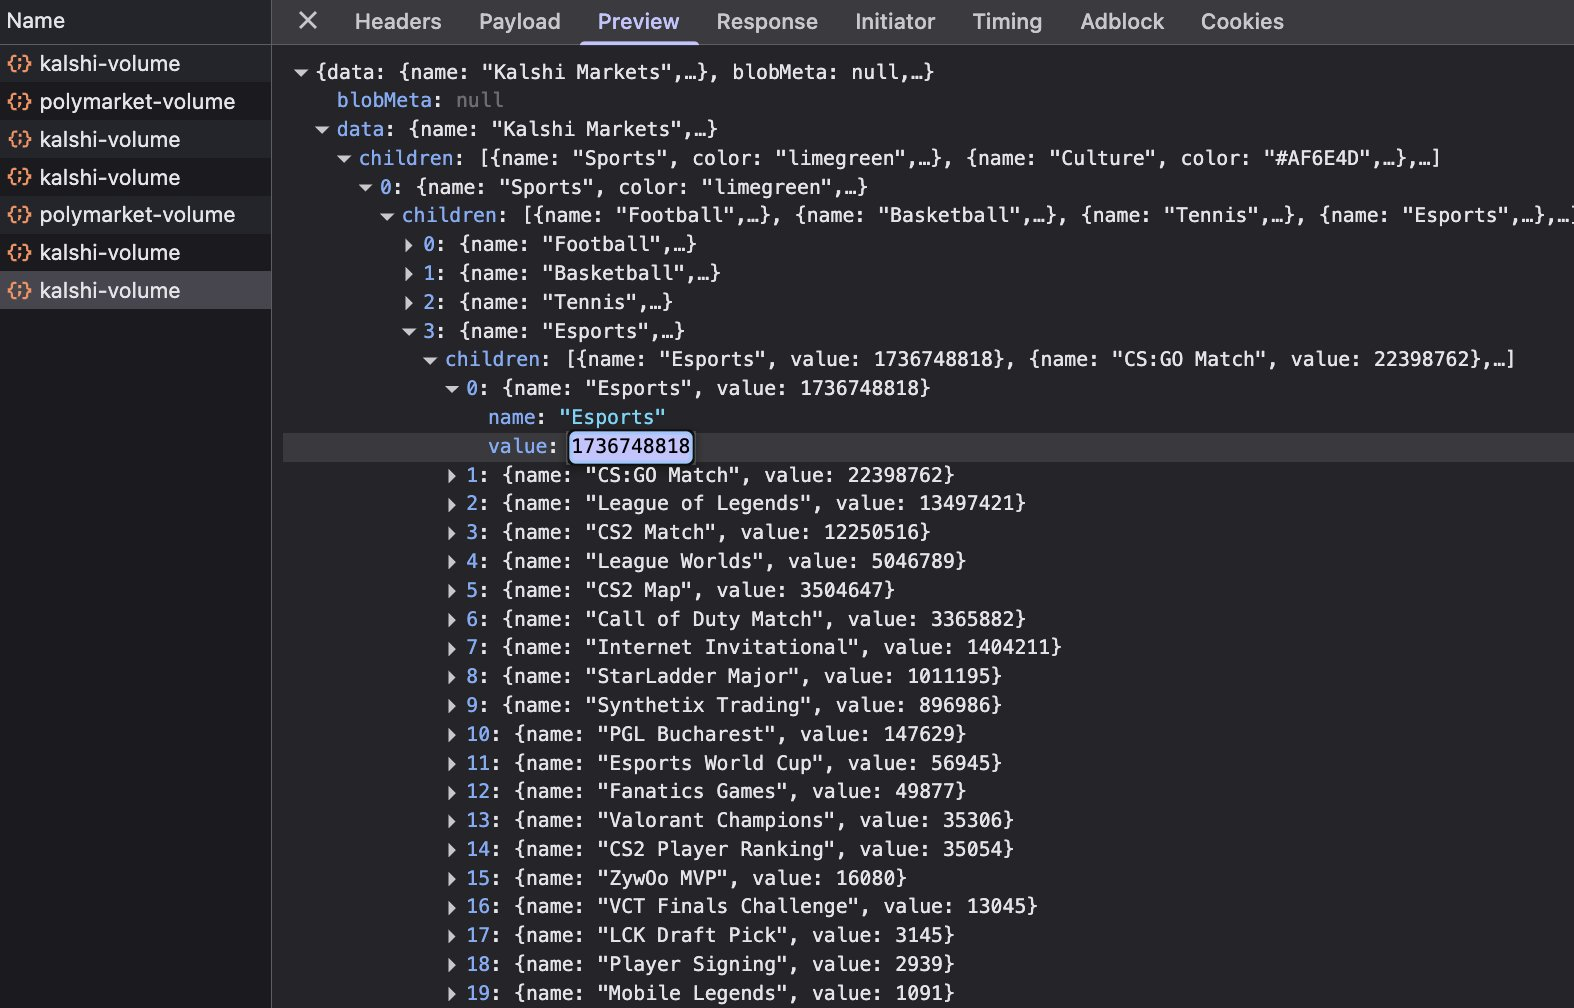Expand the Tennis tree entry
Image resolution: width=1574 pixels, height=1008 pixels.
tap(408, 303)
